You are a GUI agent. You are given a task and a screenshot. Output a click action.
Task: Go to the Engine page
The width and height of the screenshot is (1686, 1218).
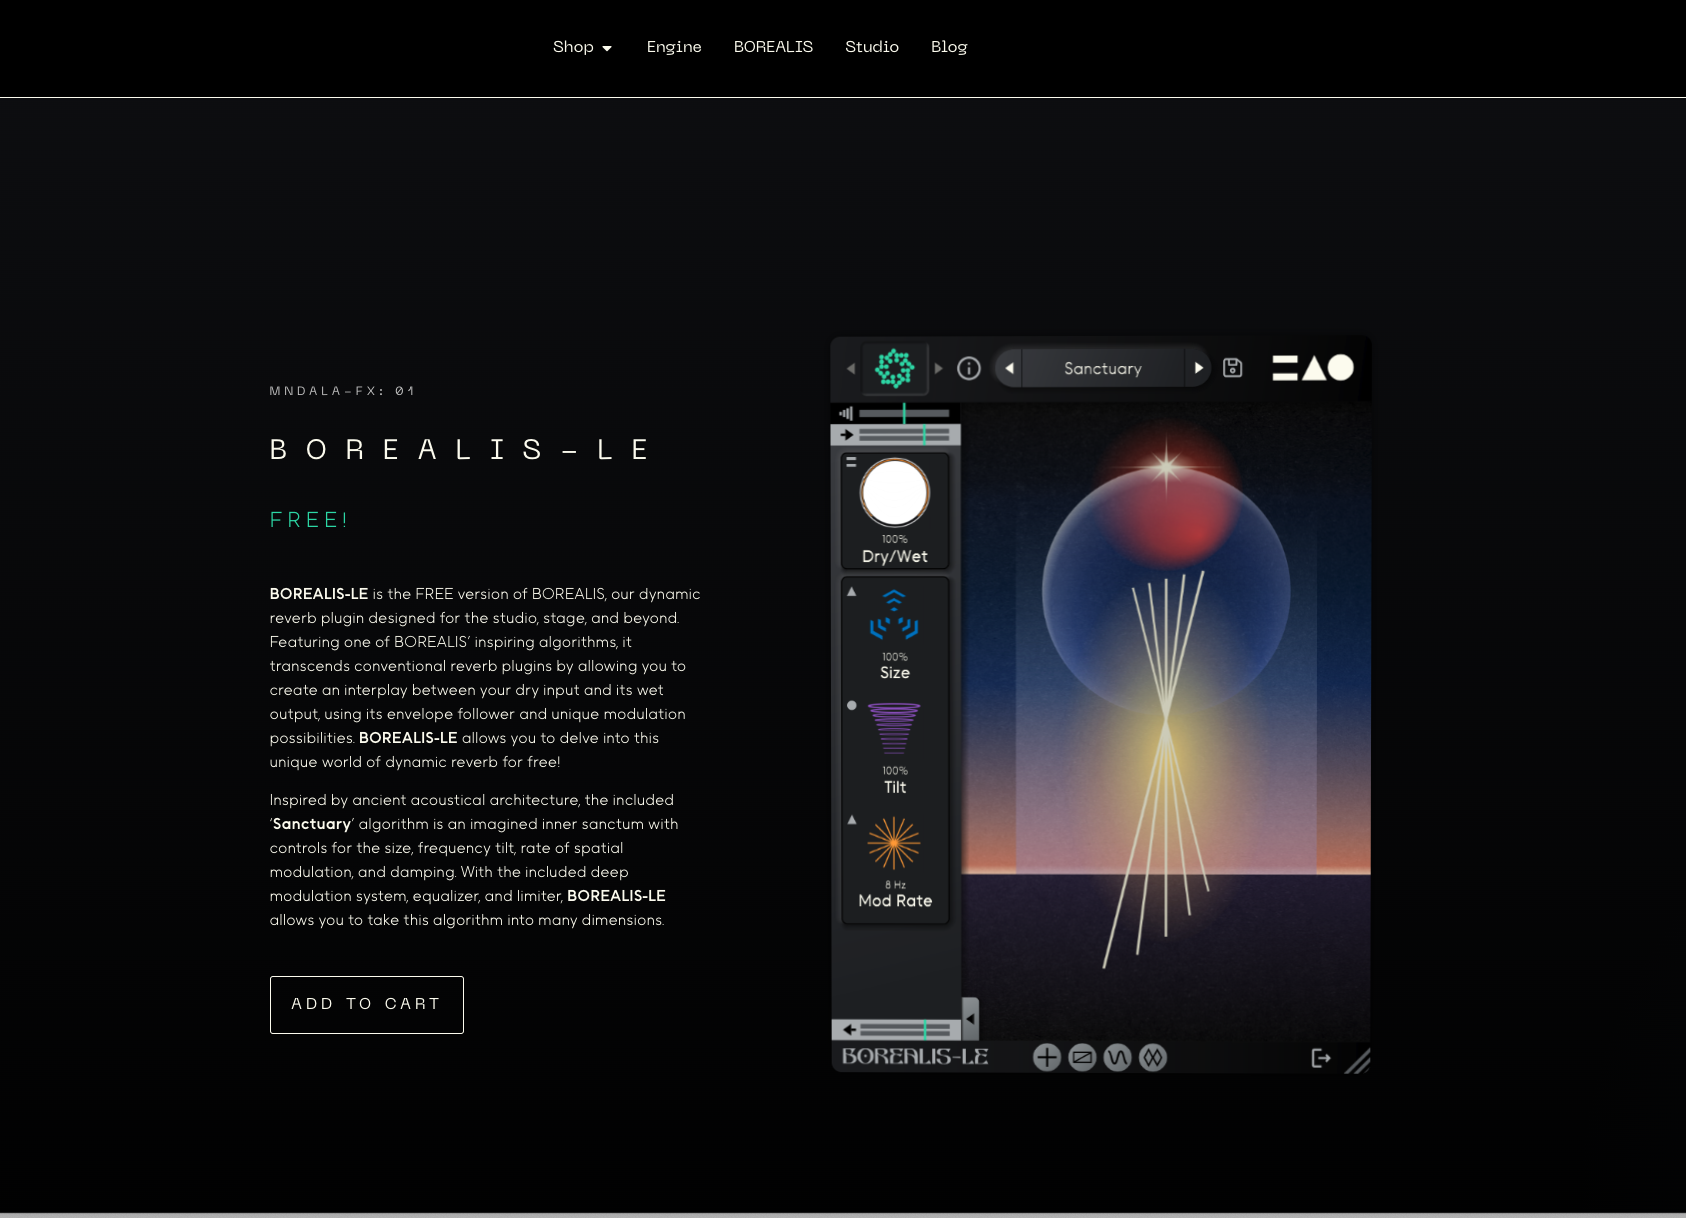tap(674, 47)
